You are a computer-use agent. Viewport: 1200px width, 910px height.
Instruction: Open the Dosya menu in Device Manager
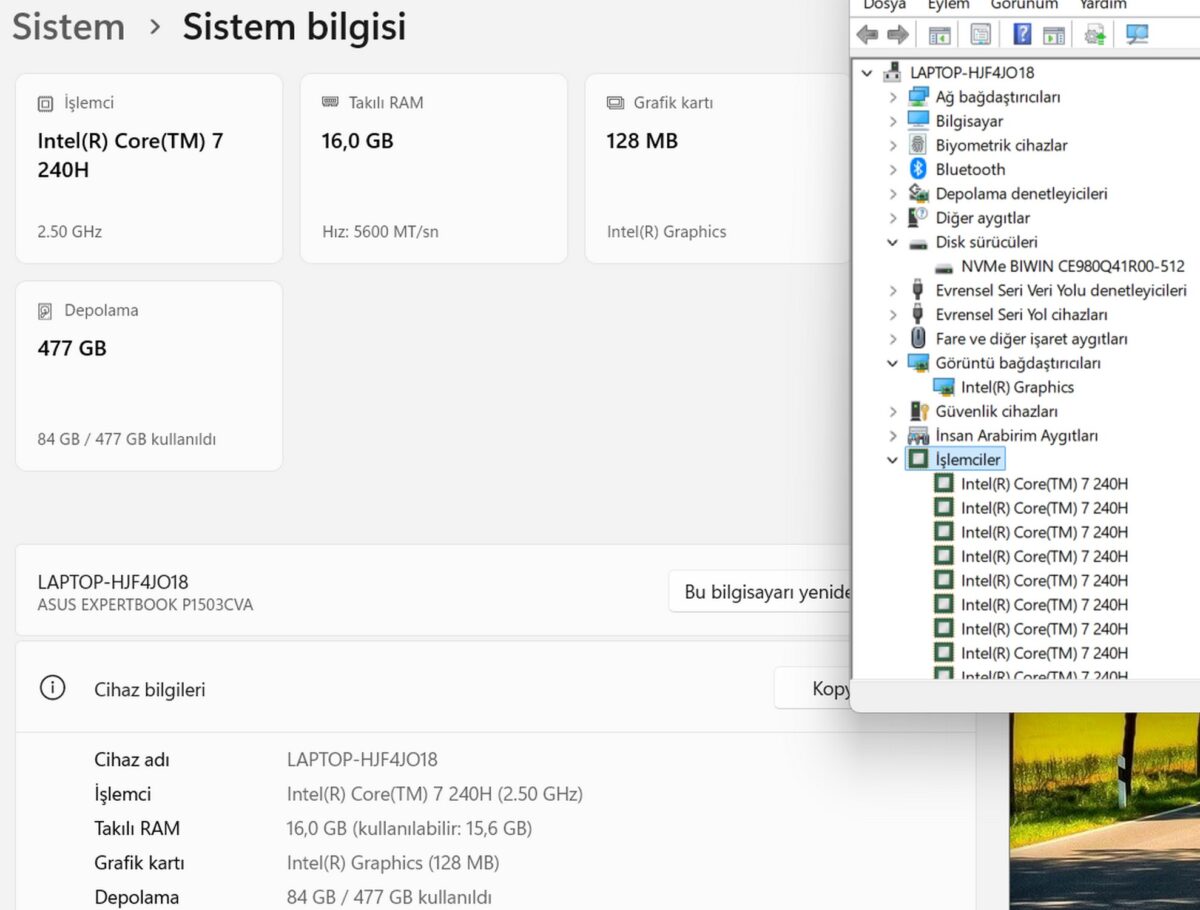point(884,5)
